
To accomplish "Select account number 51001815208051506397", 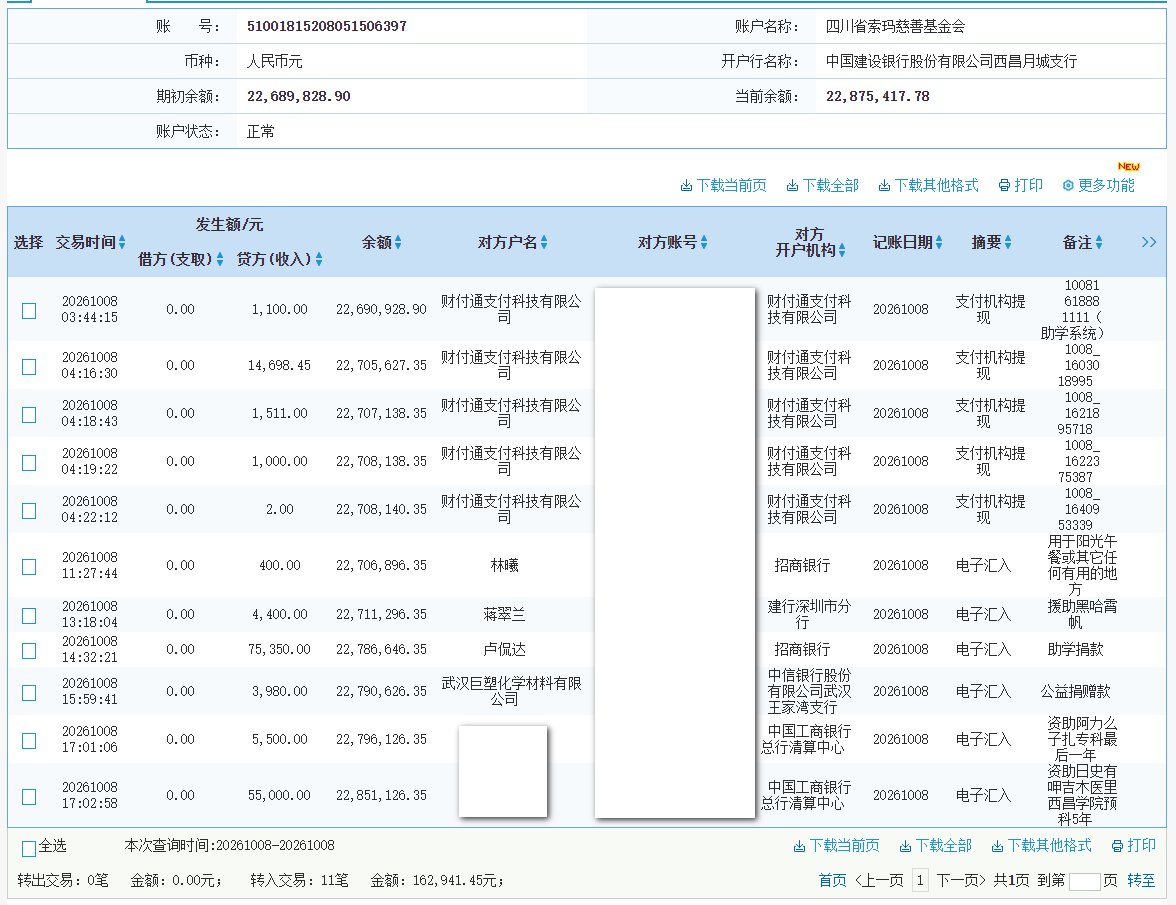I will pos(327,26).
